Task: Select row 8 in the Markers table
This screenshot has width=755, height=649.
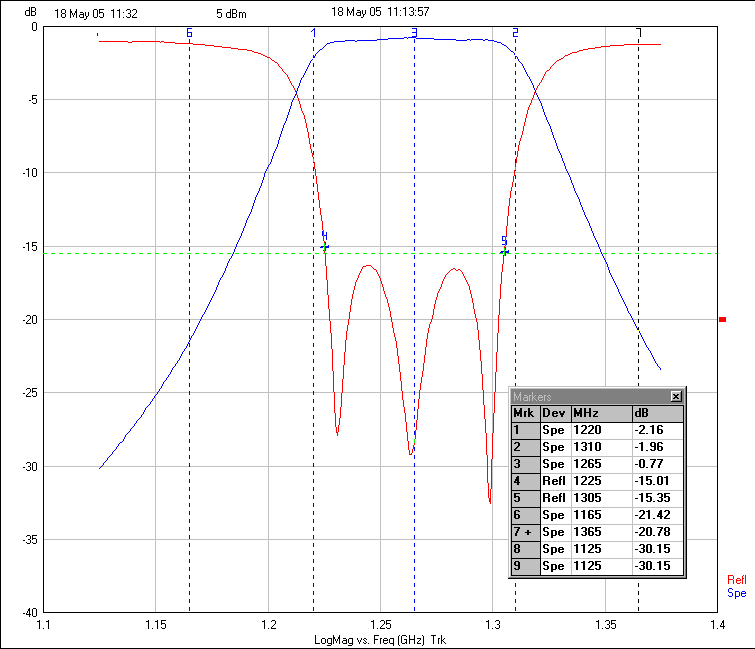Action: [597, 549]
